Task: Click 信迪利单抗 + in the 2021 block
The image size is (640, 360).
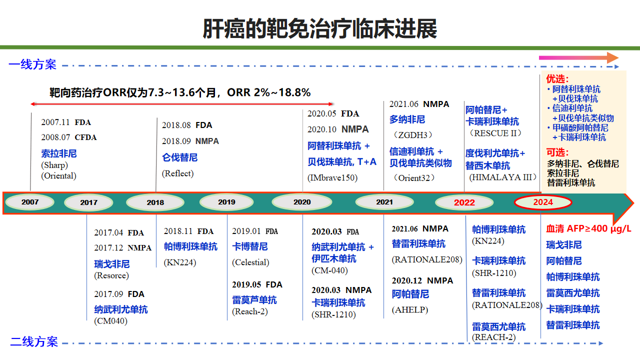Action: (x=416, y=152)
